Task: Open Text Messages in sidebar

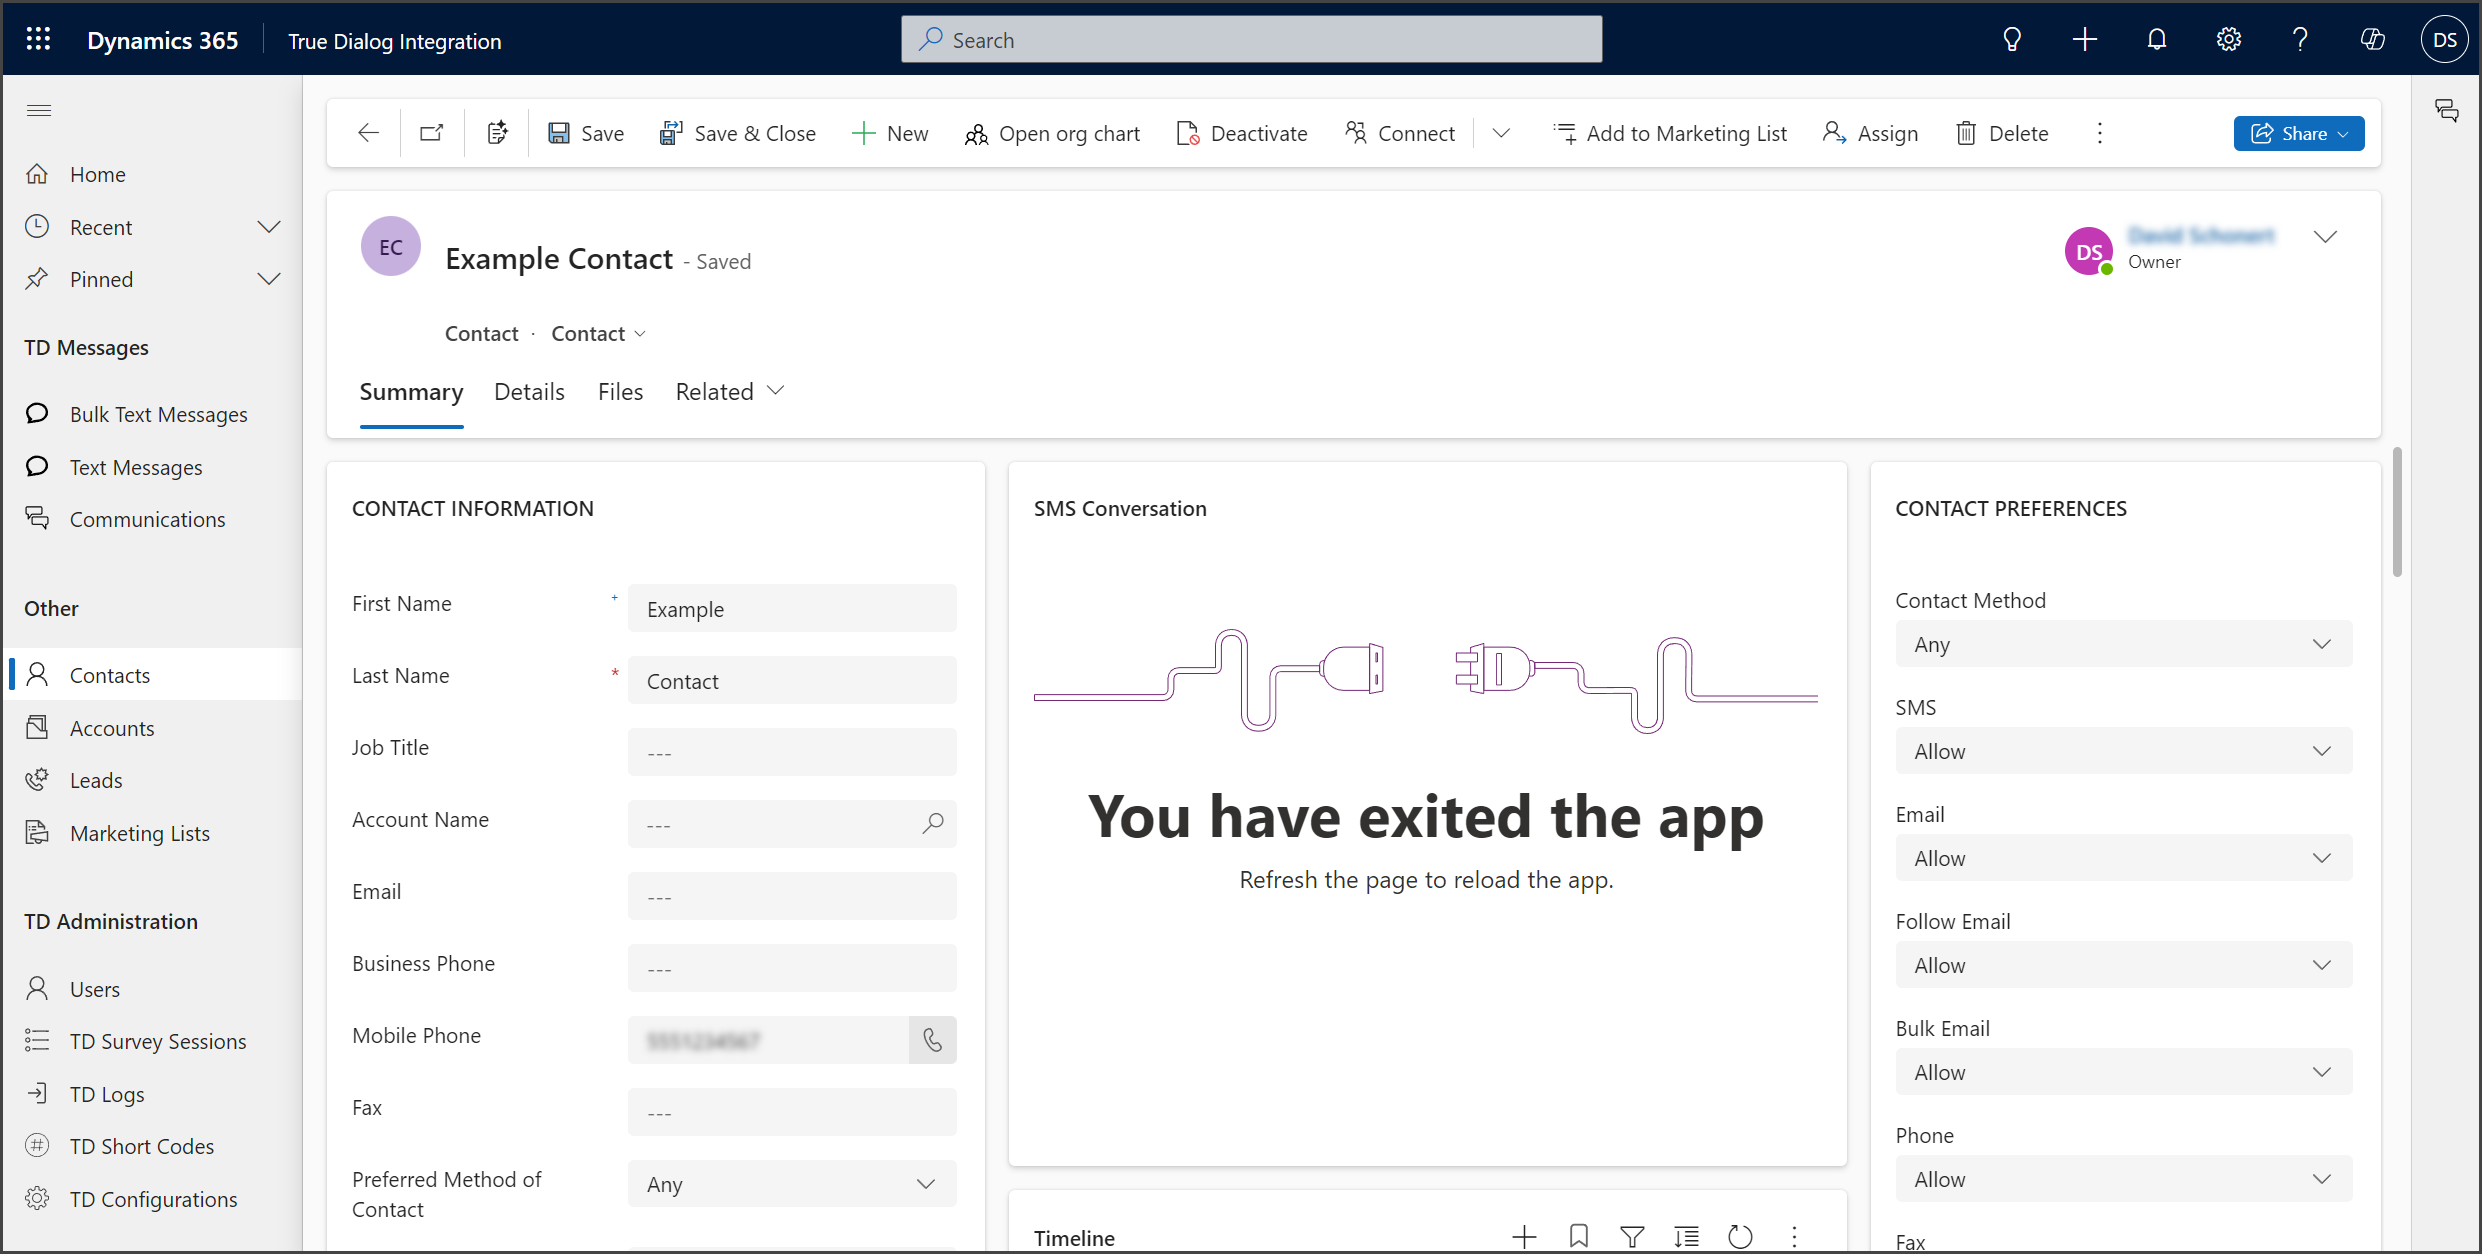Action: [154, 467]
